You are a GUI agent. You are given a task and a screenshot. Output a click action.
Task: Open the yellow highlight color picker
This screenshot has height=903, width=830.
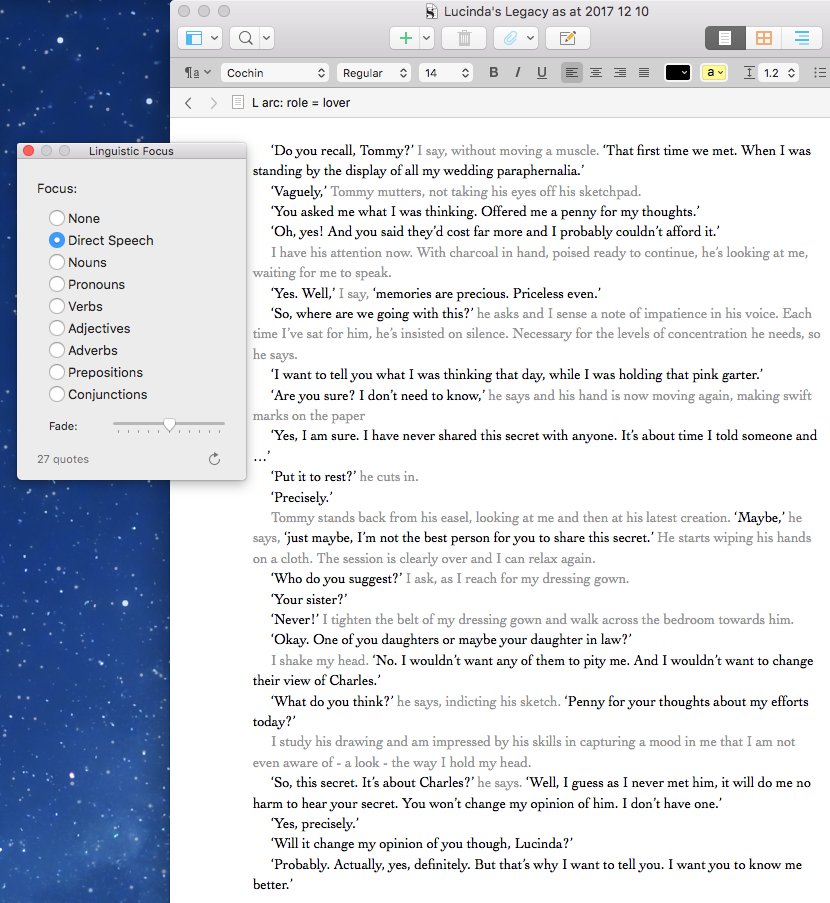pyautogui.click(x=714, y=73)
